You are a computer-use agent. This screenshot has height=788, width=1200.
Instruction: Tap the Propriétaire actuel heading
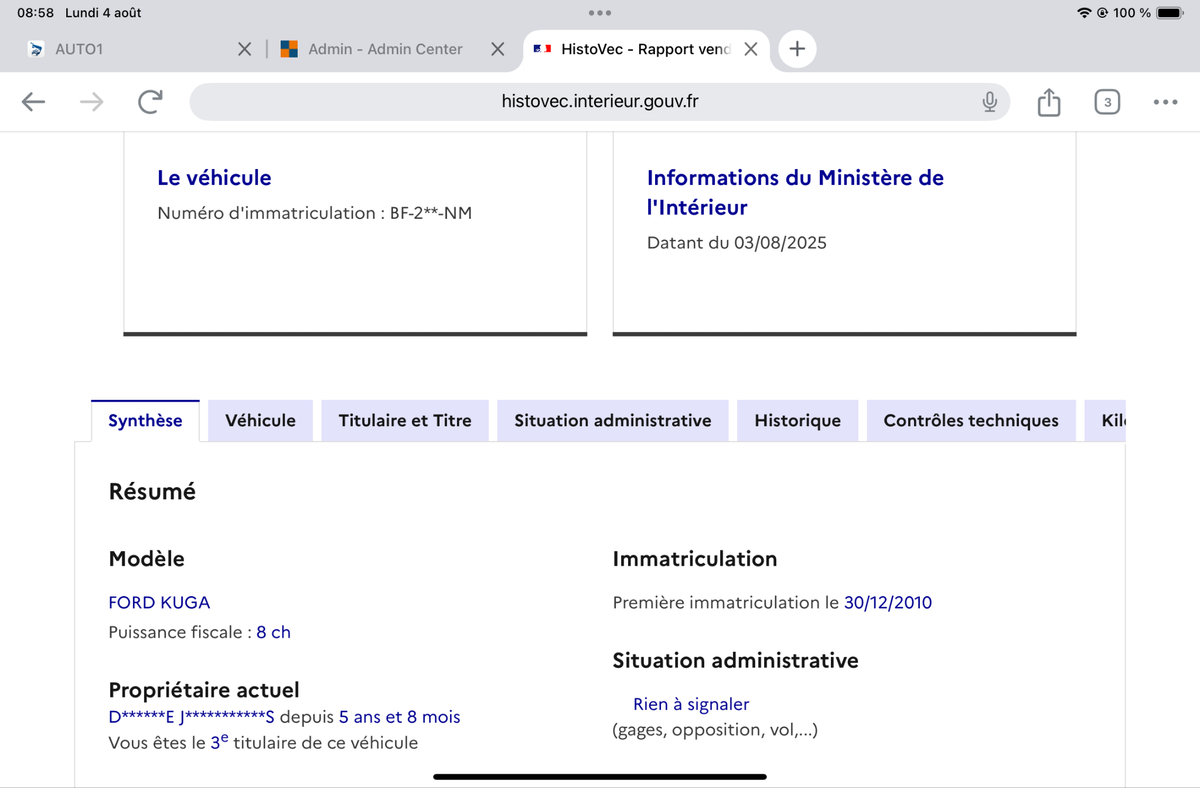(x=204, y=690)
